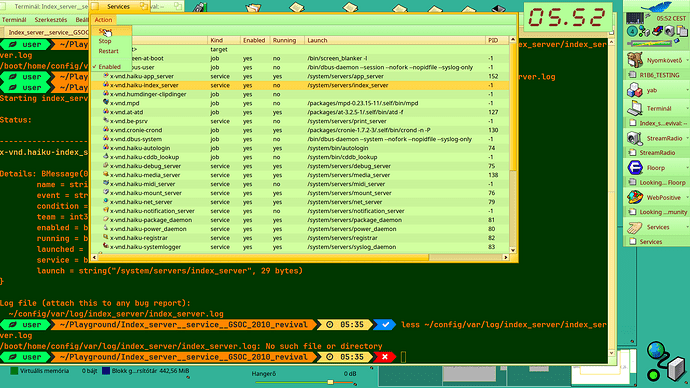Viewport: 690px width, 388px height.
Task: Select the x-vnd.mpd job row
Action: coord(300,103)
